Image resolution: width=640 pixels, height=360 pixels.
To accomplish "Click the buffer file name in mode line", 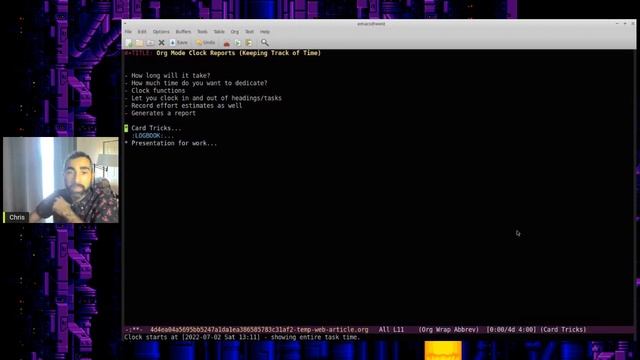I will 259,330.
